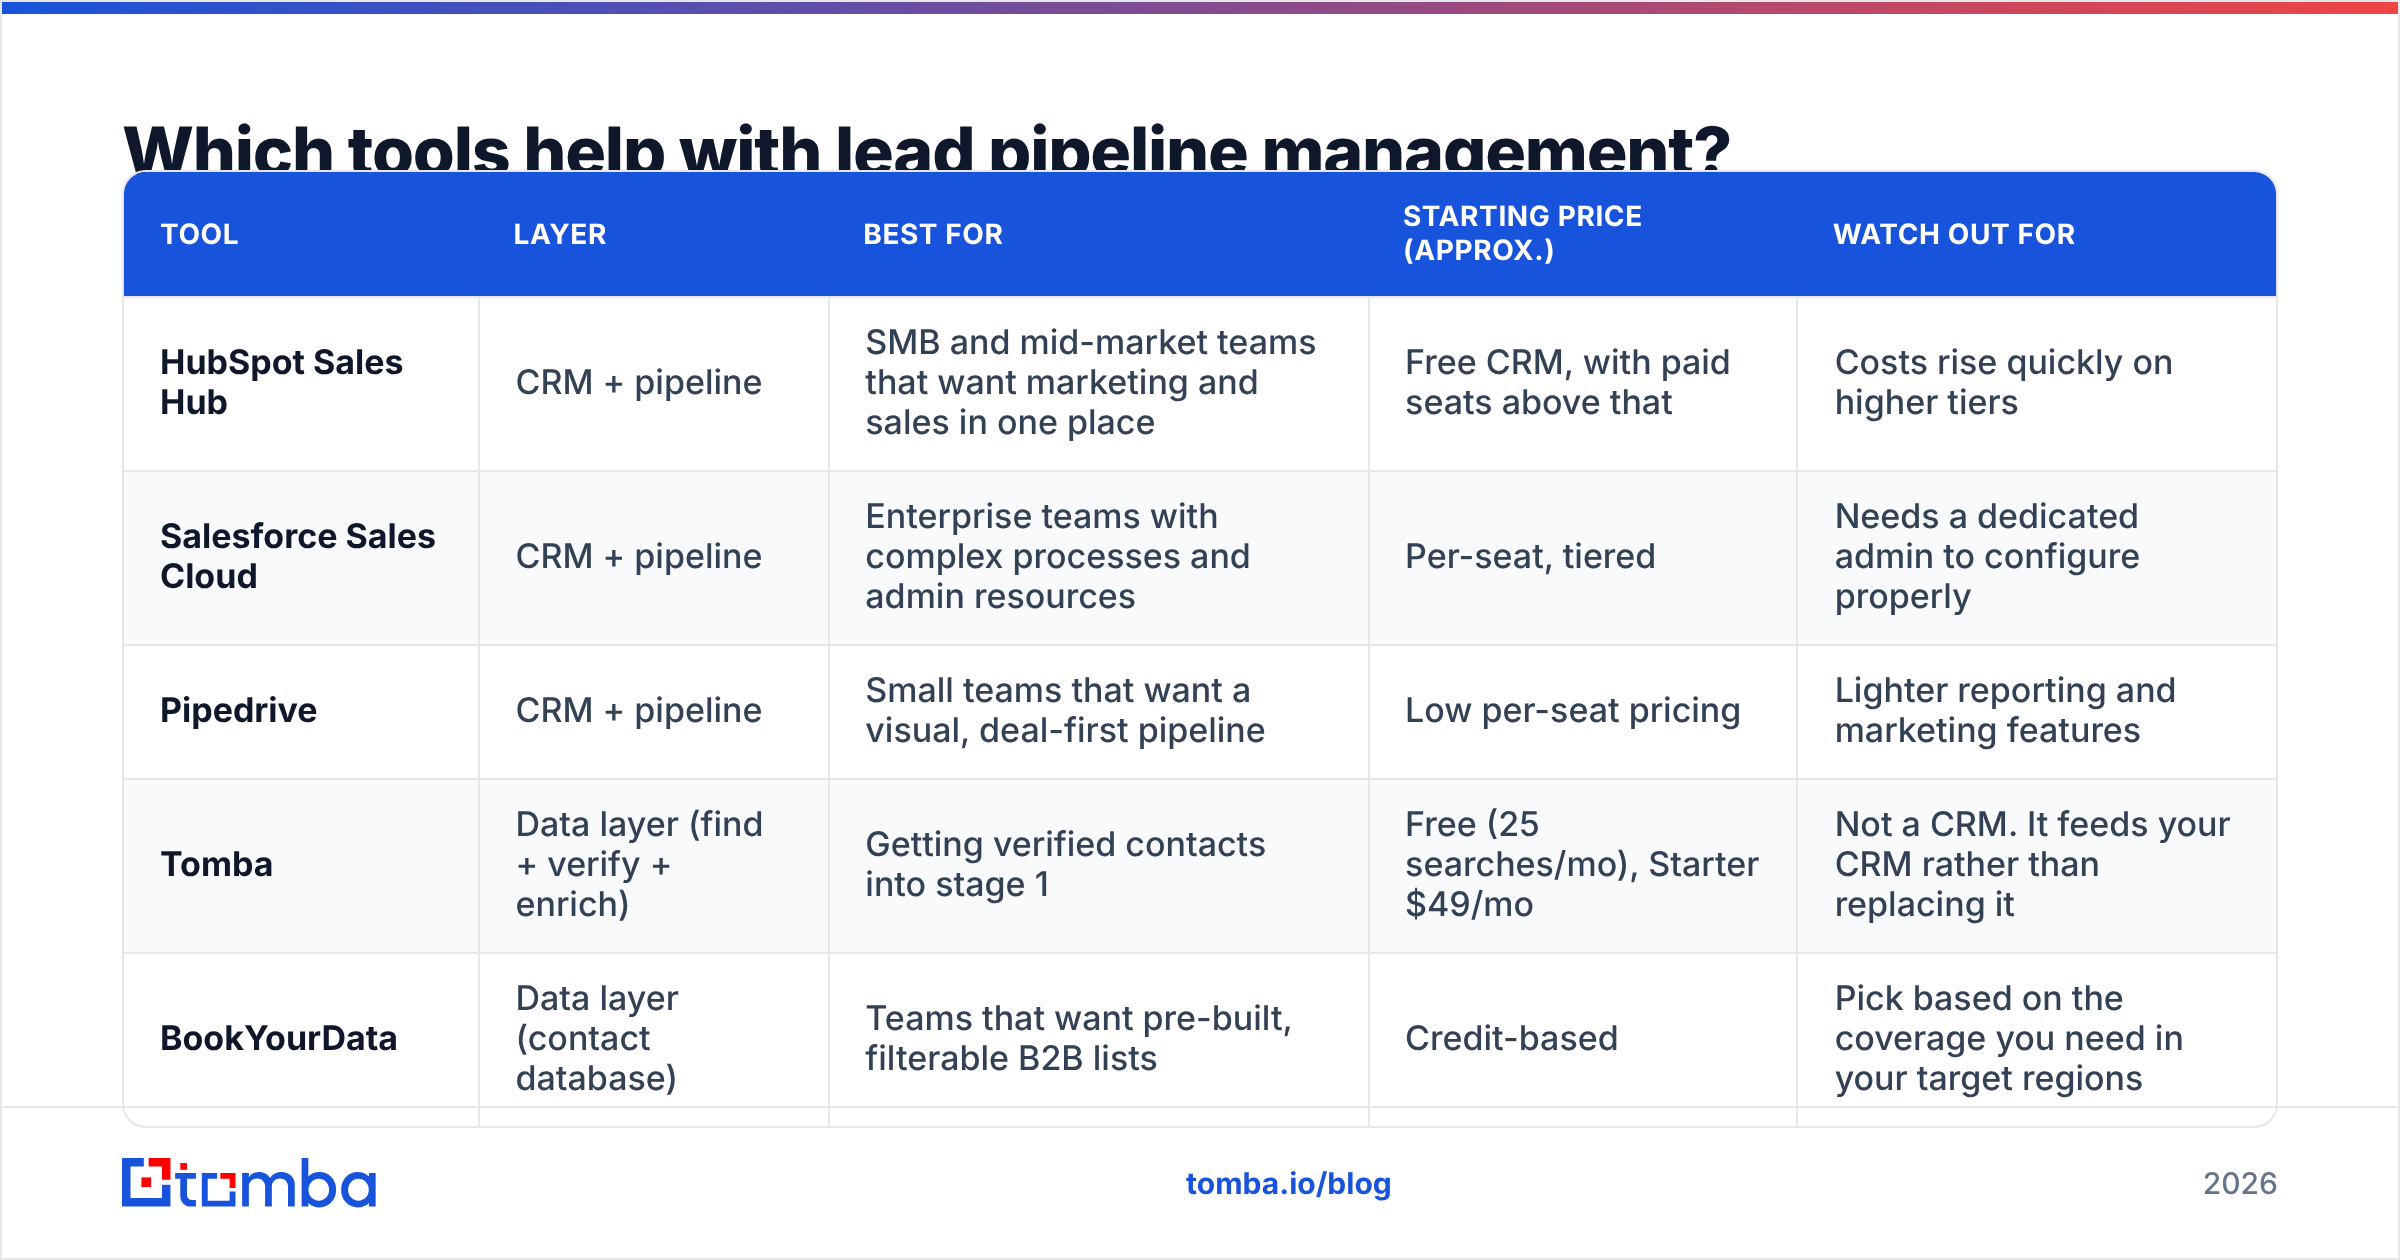Click 'Free (25 searches/mo), Starter $49/mo'

[x=1581, y=864]
